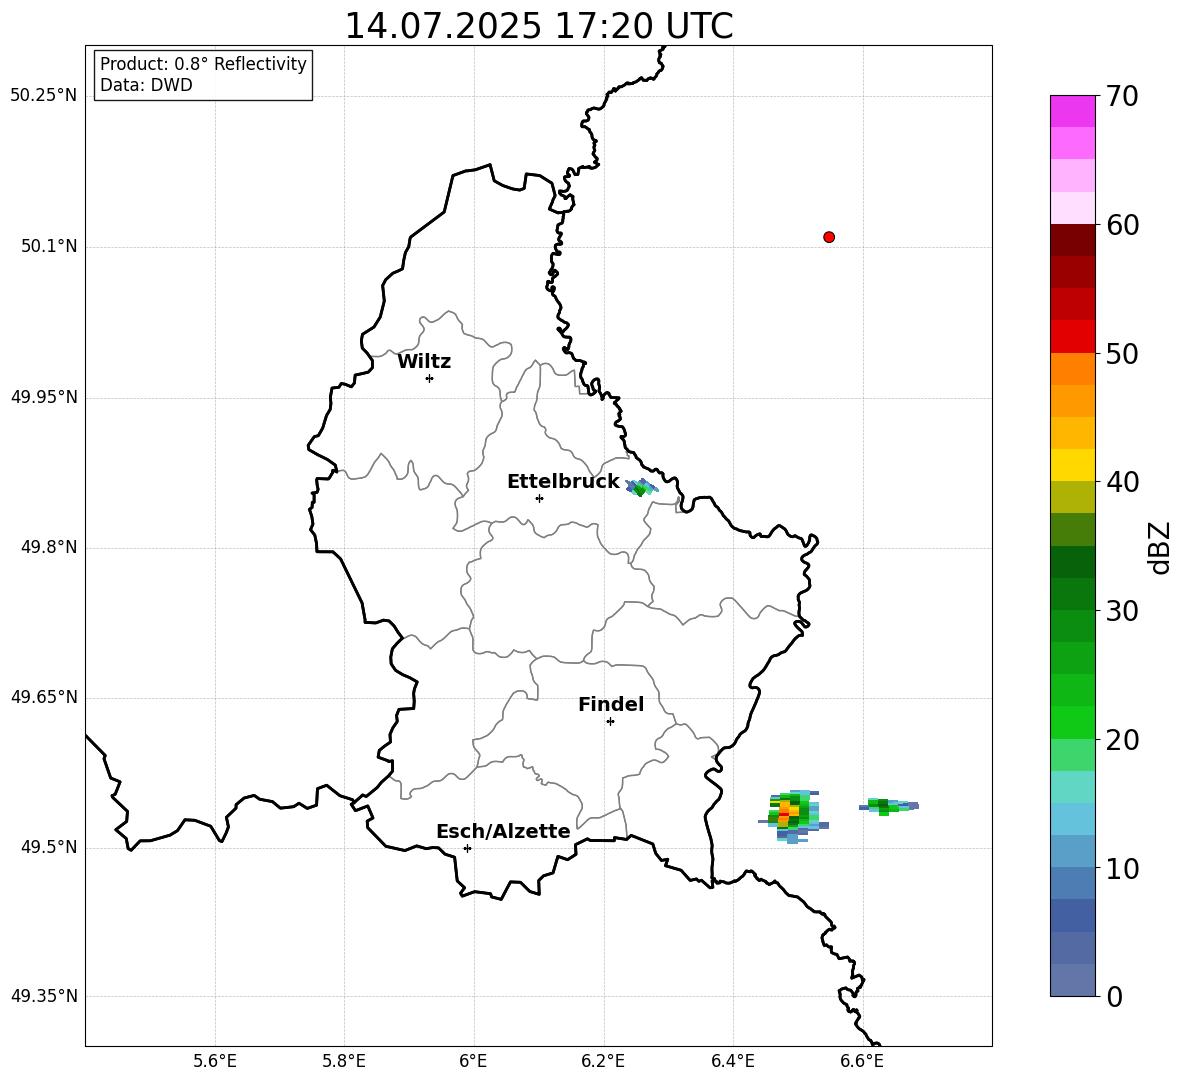Image resolution: width=1184 pixels, height=1081 pixels.
Task: Click the colorbar tick label 60
Action: click(x=1122, y=225)
